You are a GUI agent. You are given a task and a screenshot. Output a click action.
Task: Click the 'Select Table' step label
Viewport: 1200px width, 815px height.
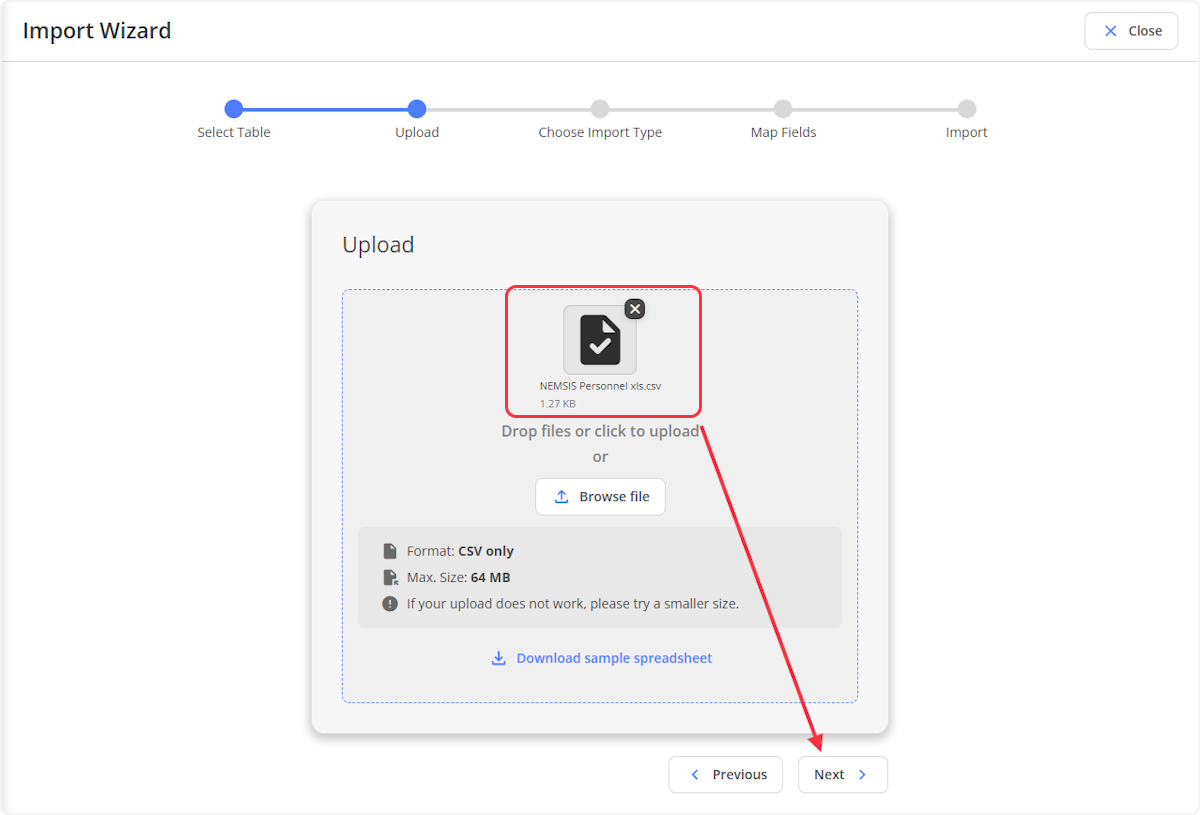point(234,132)
